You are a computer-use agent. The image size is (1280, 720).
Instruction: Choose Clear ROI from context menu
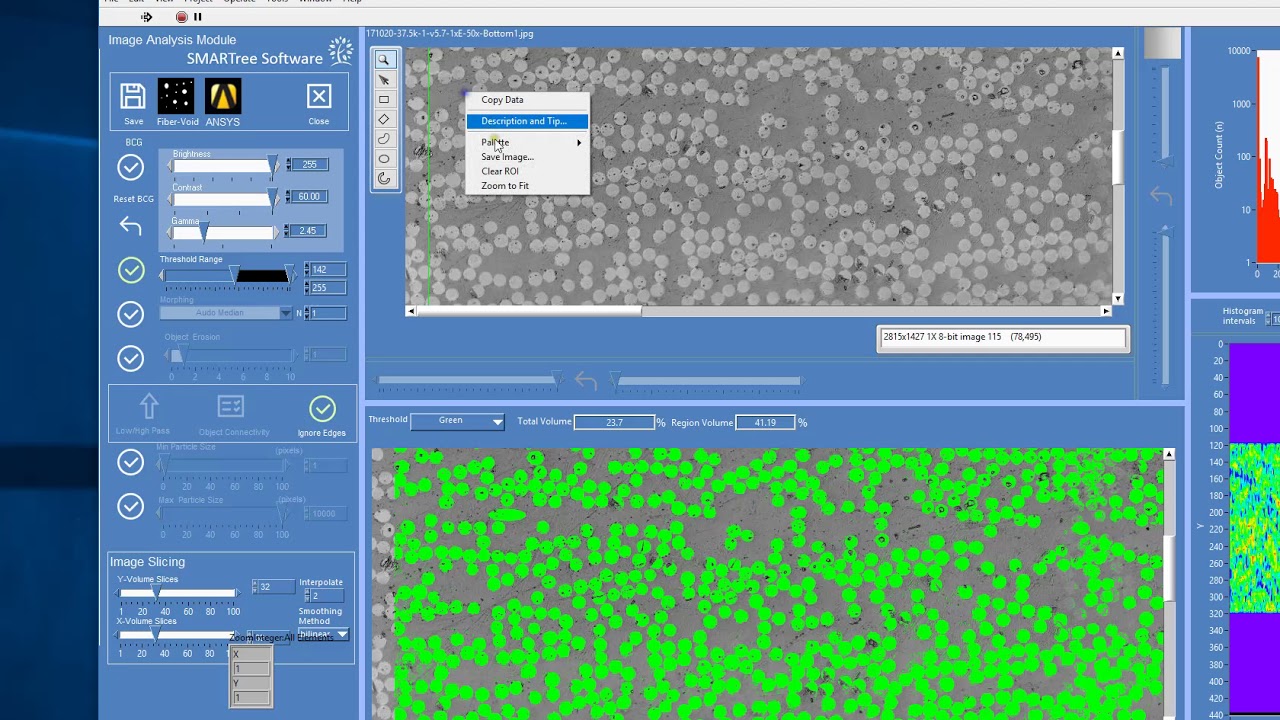tap(500, 171)
